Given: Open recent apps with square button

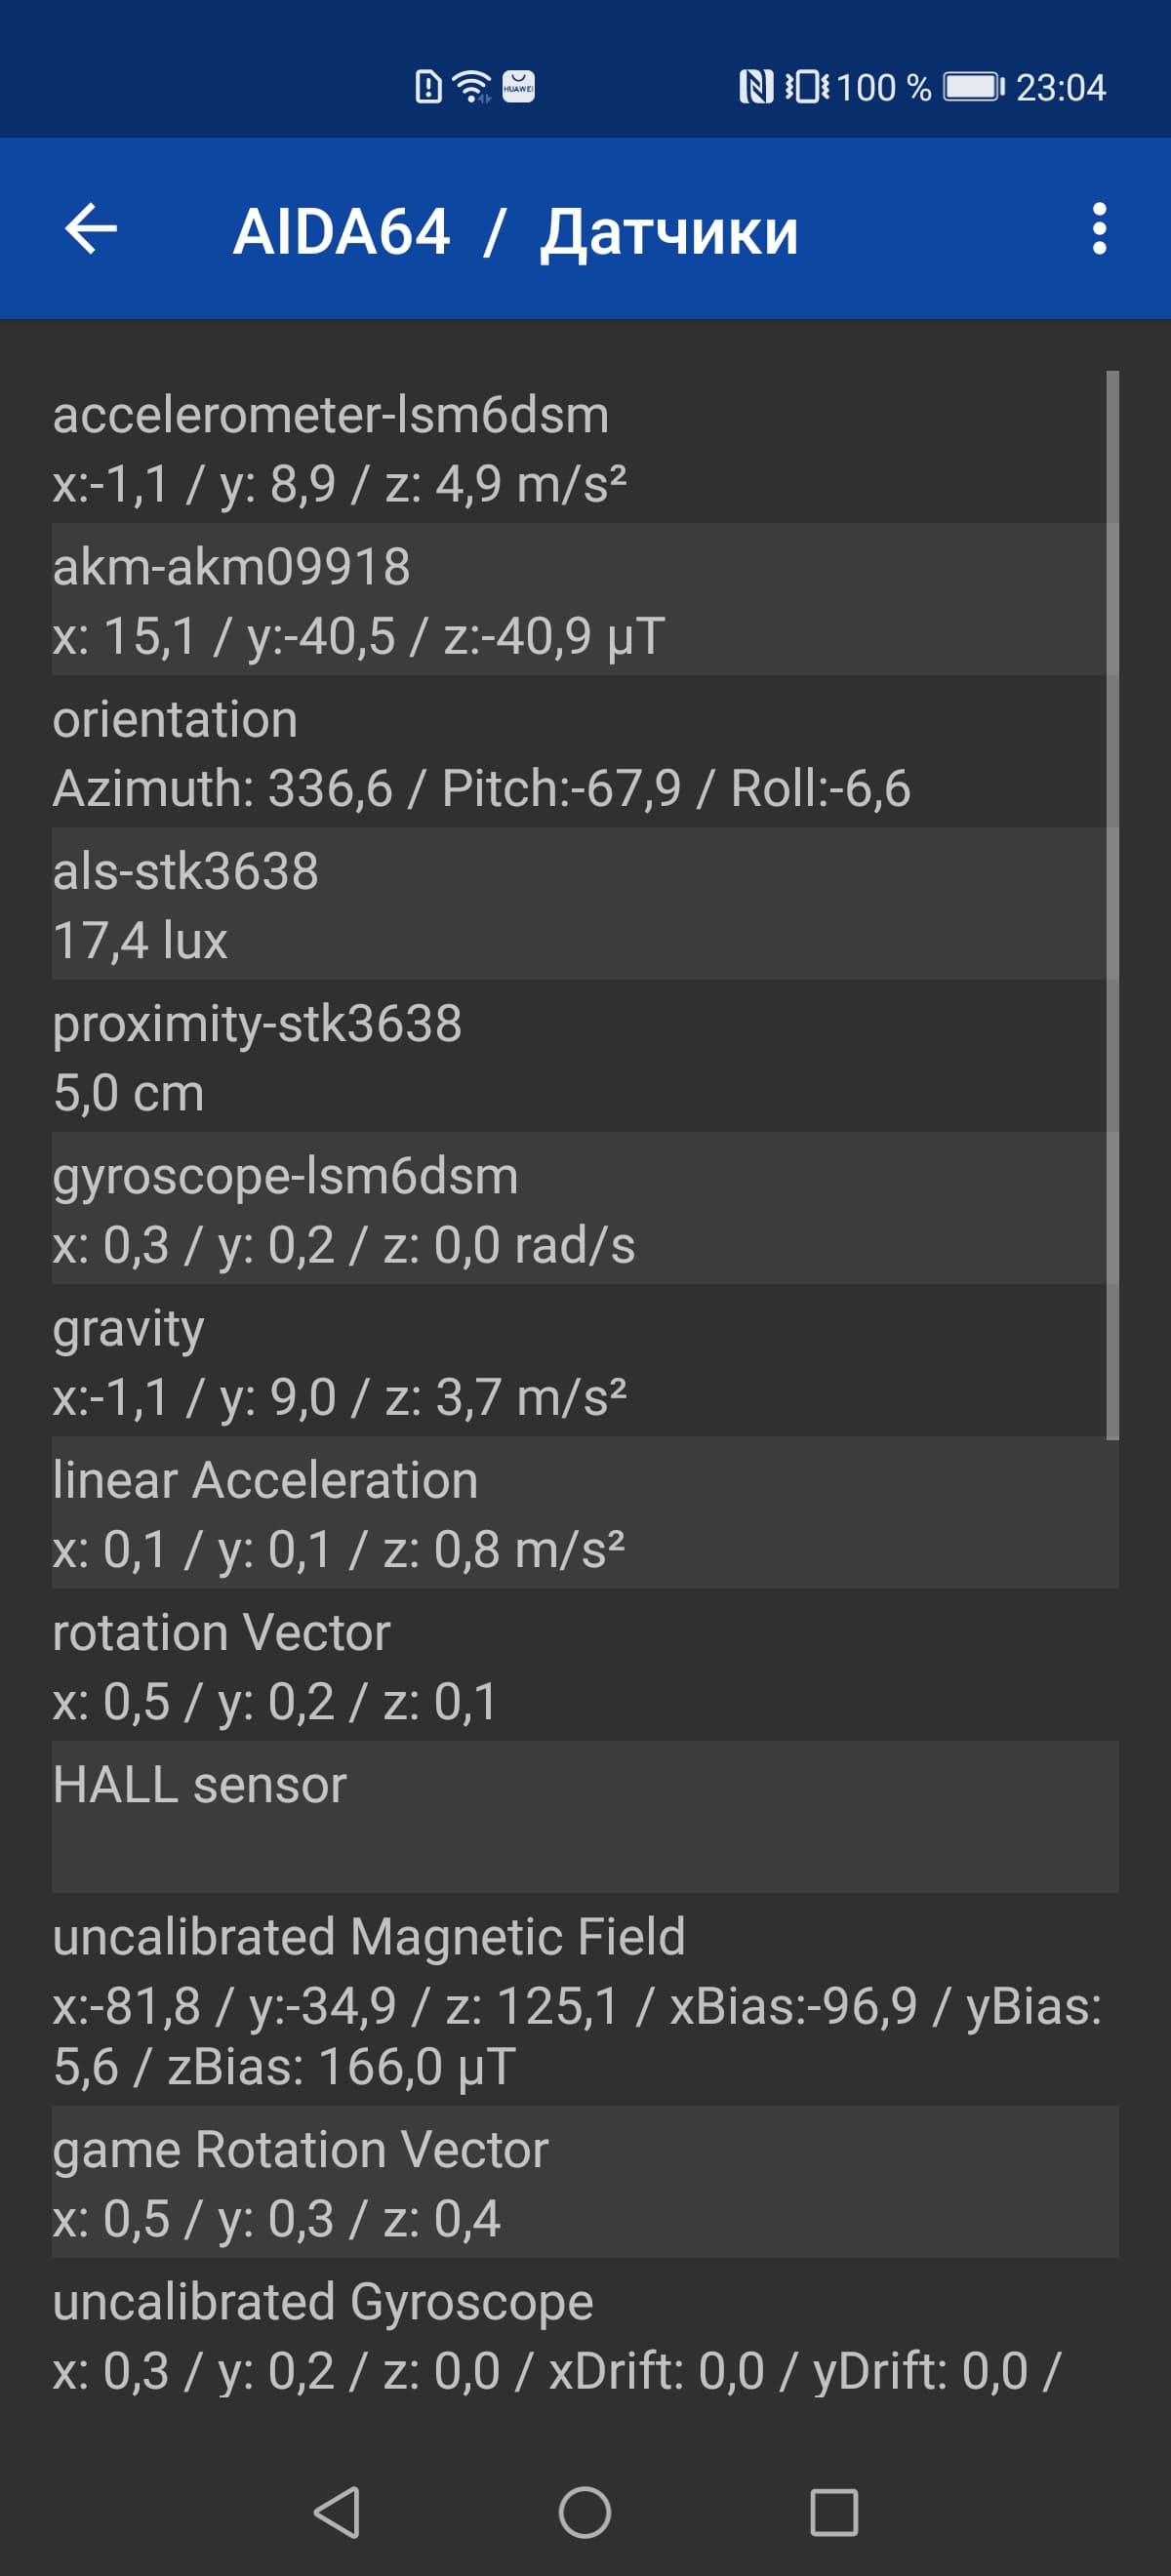Looking at the screenshot, I should click(x=833, y=2512).
